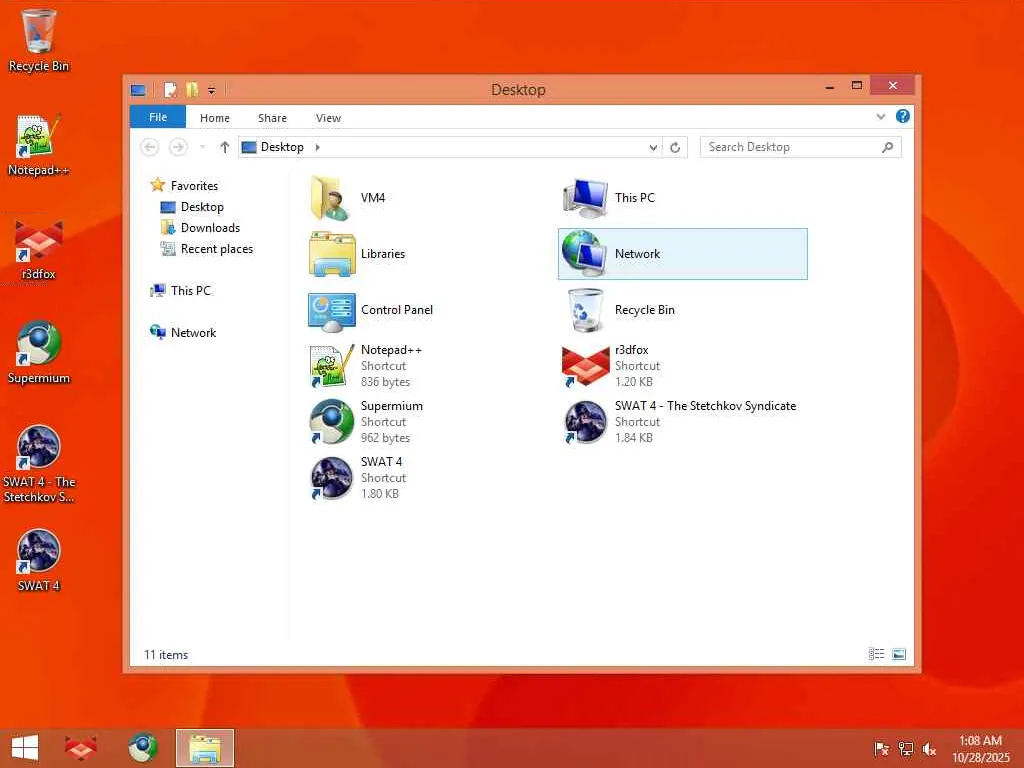Switch to large thumbnails view icon
This screenshot has height=768, width=1024.
pos(899,654)
